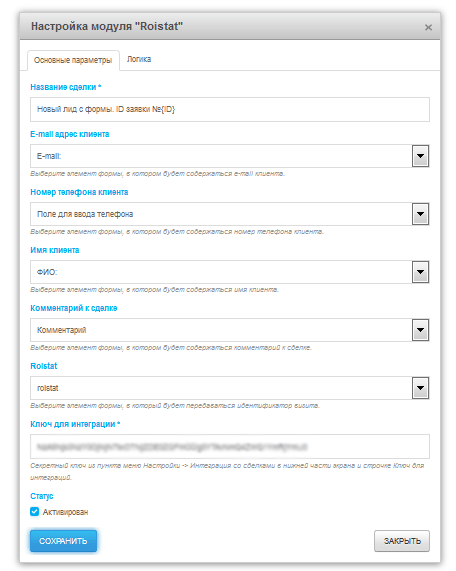Click the Ключ для интеграции input field
This screenshot has height=571, width=456.
coord(230,446)
